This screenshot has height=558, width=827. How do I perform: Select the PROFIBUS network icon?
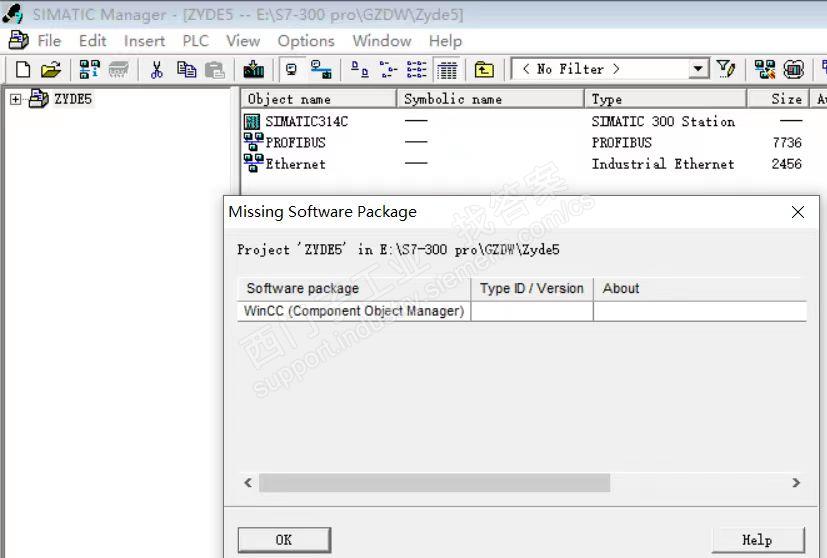point(254,142)
